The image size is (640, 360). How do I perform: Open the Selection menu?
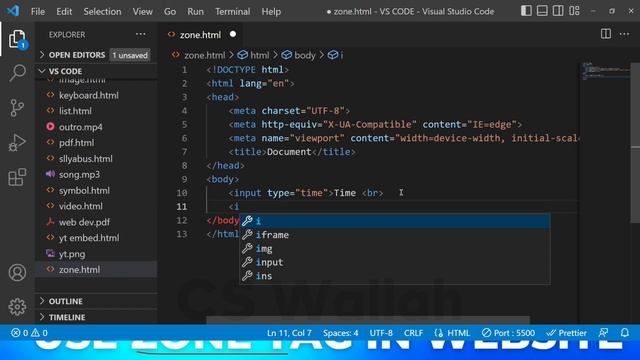(102, 11)
